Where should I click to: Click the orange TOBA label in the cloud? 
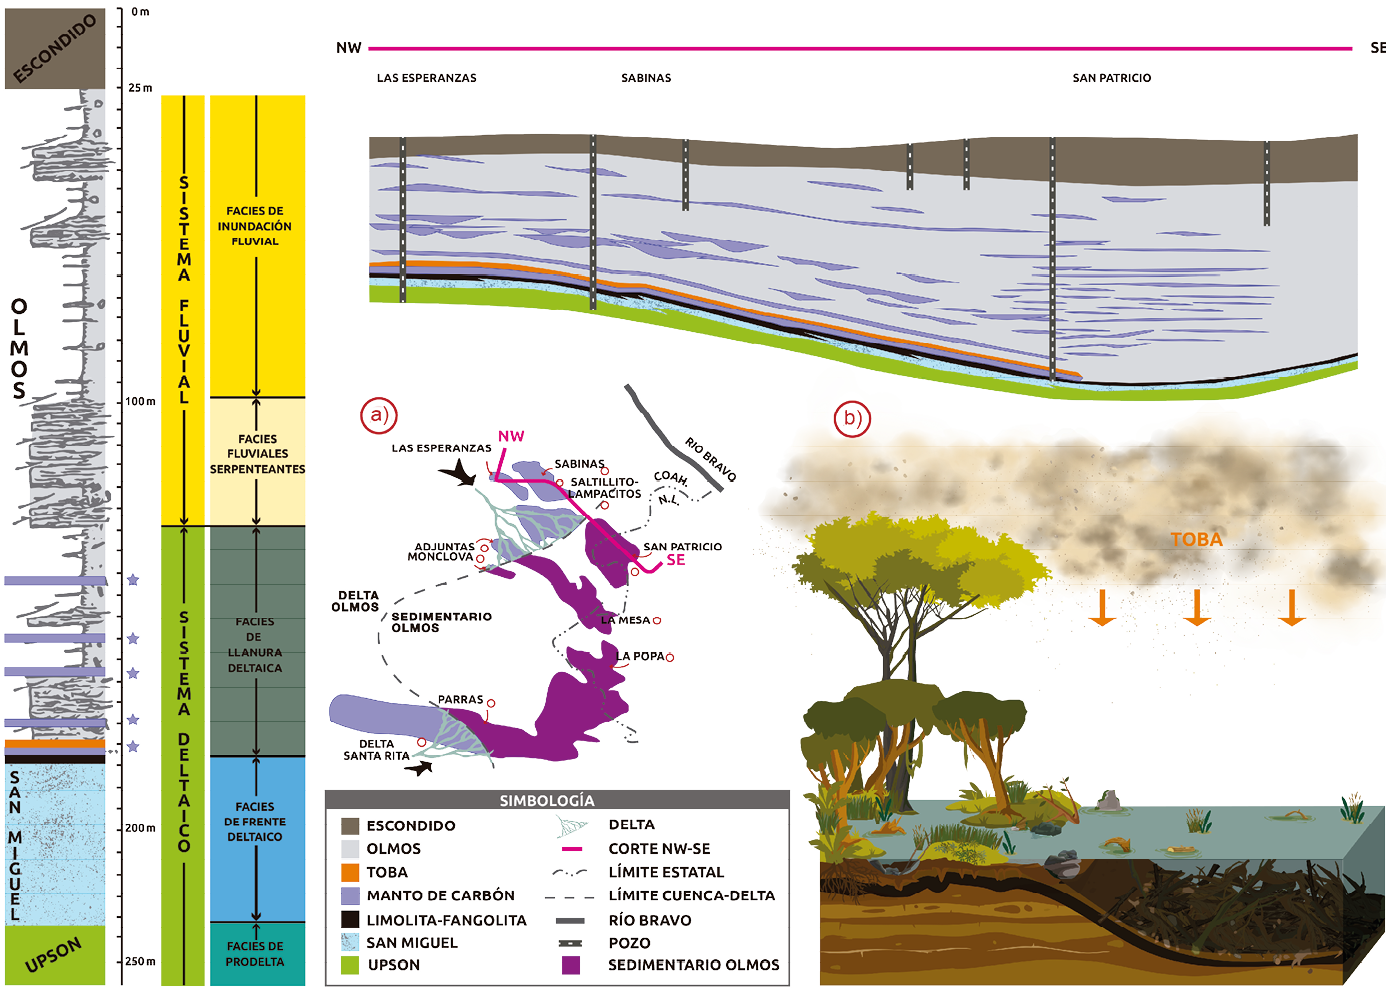[1196, 540]
